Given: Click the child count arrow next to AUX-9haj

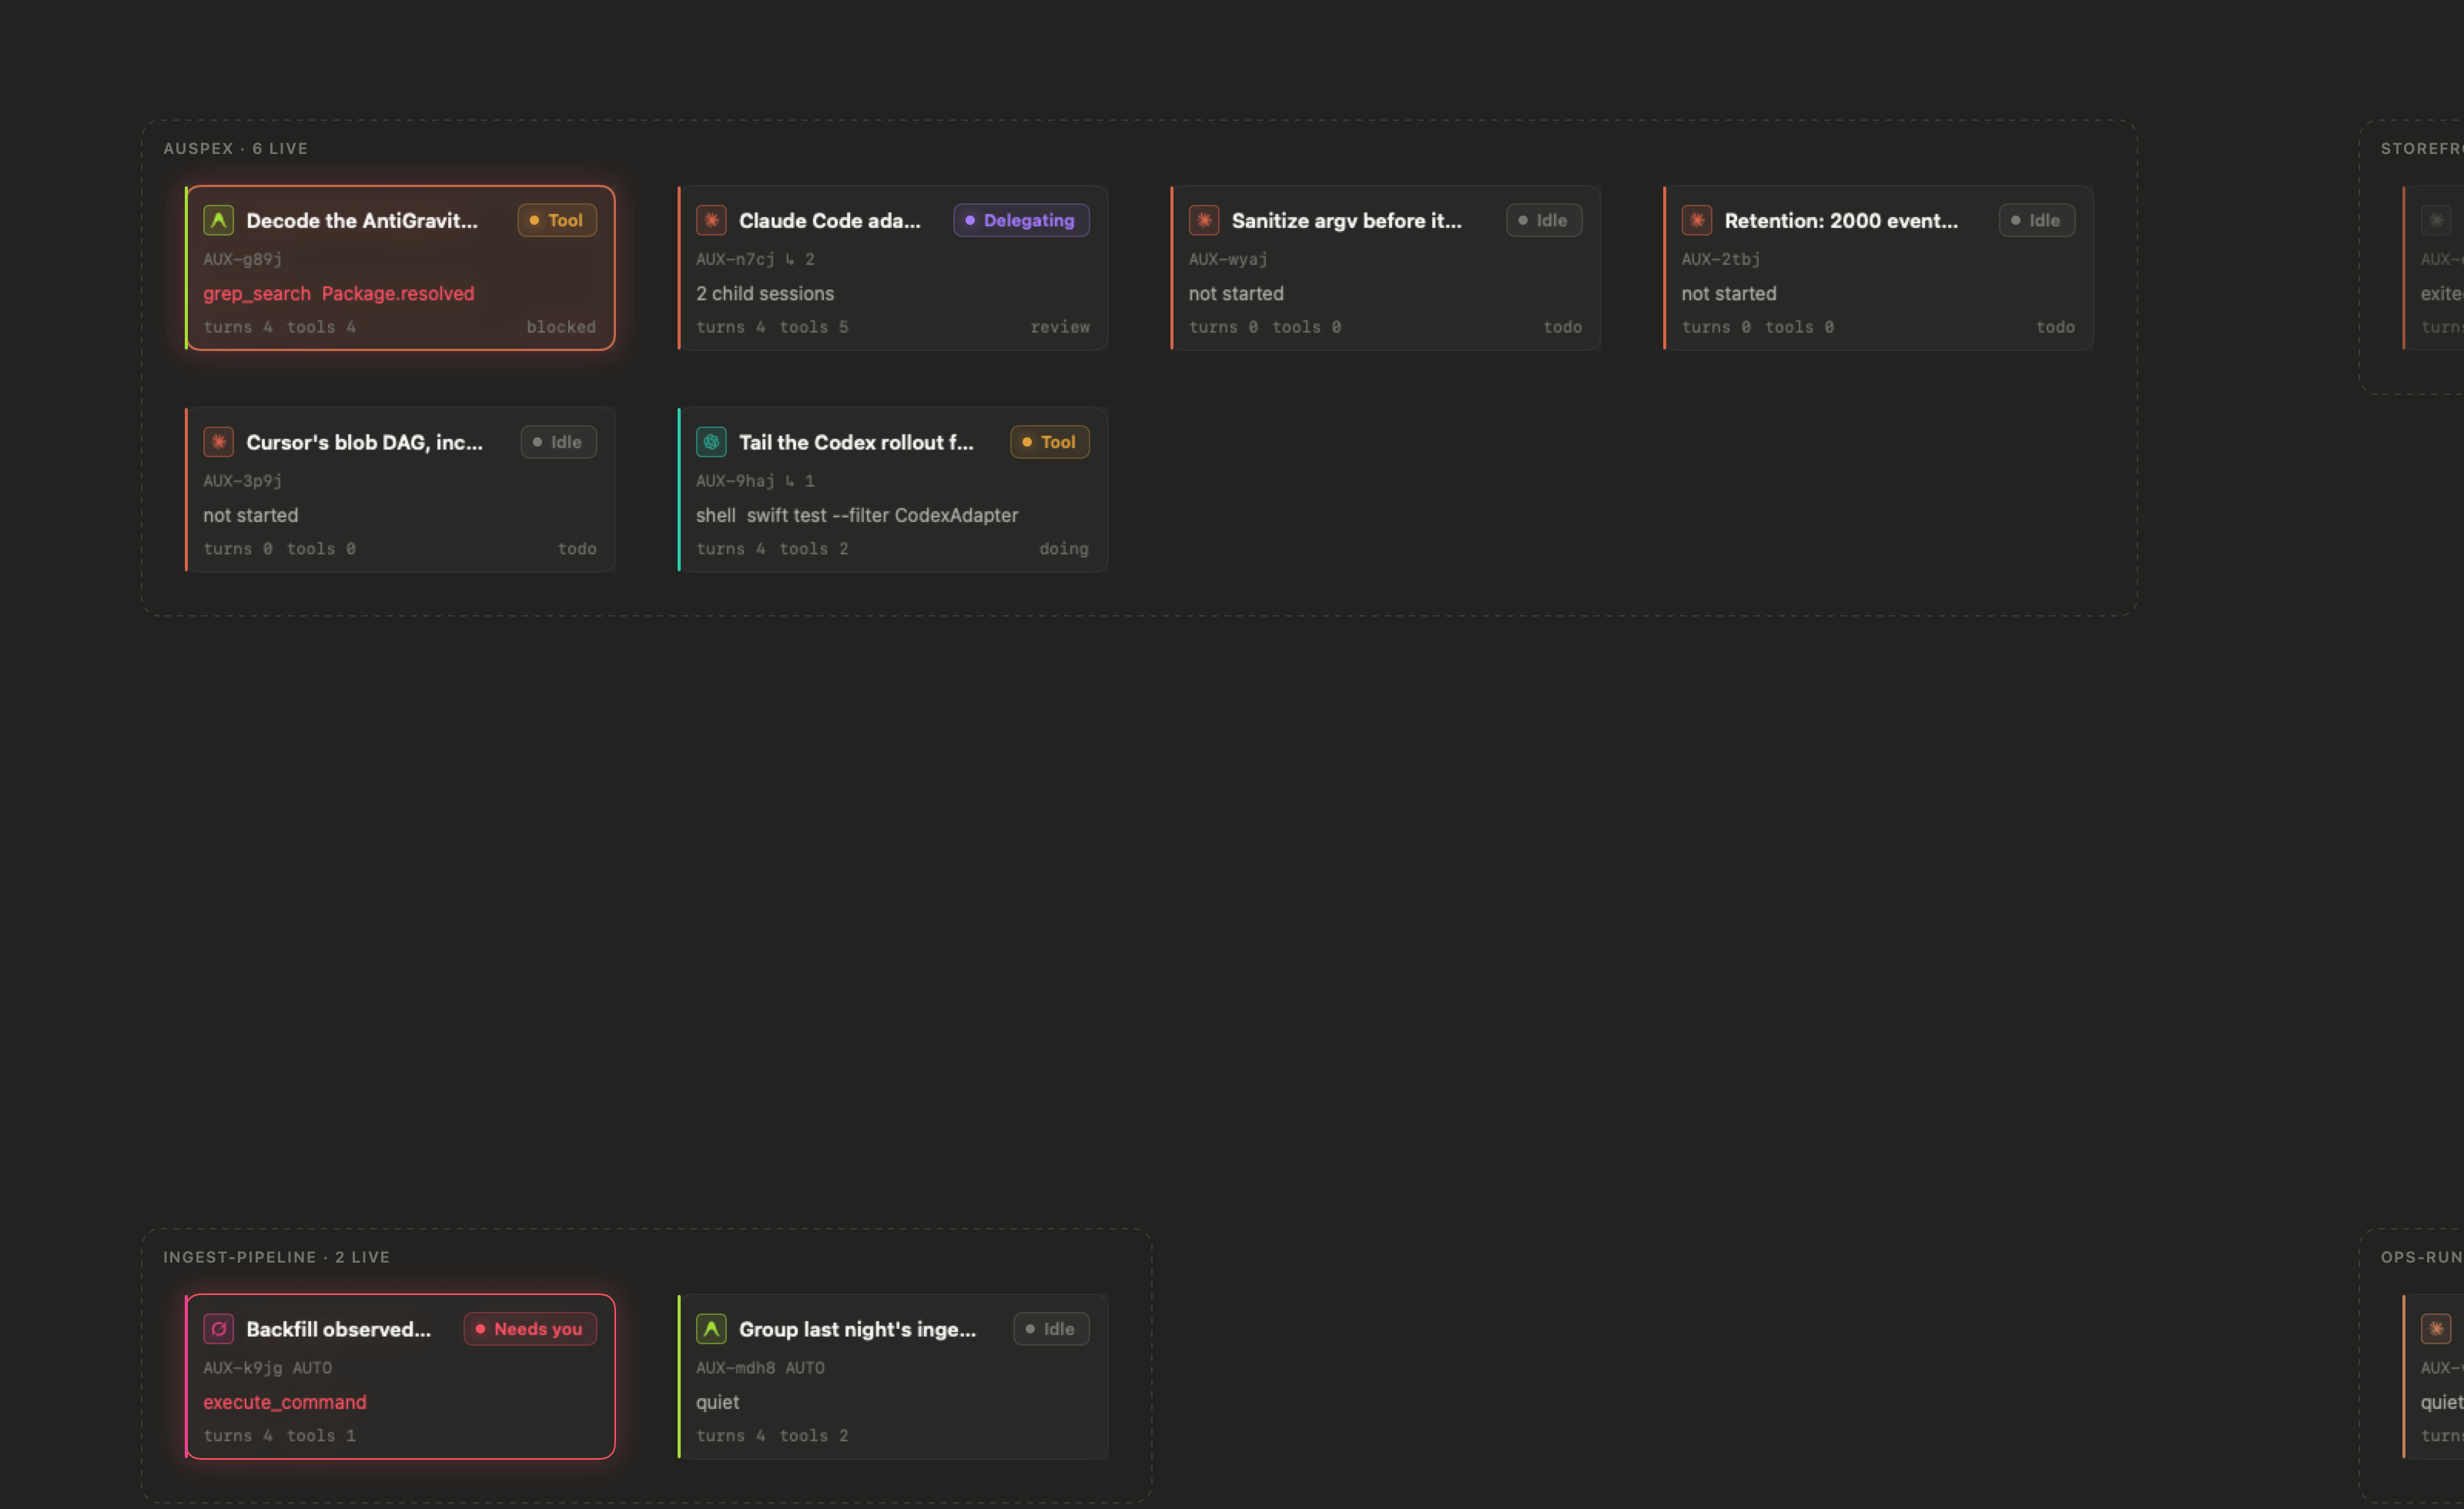Looking at the screenshot, I should [x=800, y=482].
